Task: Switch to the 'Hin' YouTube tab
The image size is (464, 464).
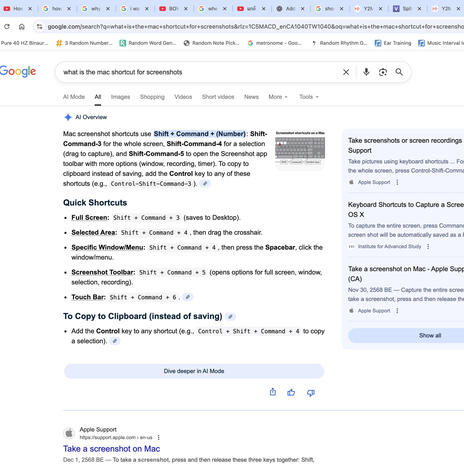Action: coord(13,9)
